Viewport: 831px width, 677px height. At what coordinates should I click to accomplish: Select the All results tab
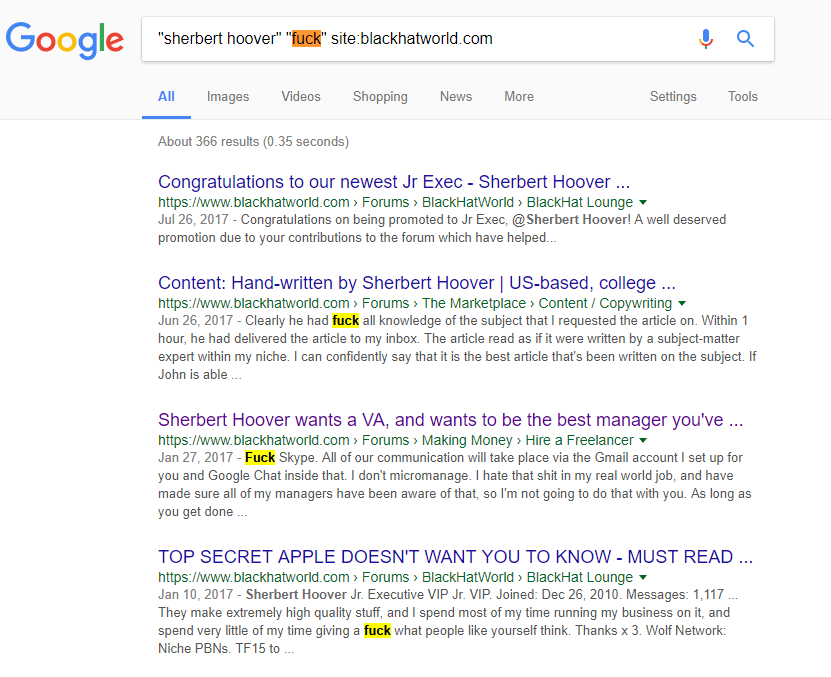(x=166, y=96)
